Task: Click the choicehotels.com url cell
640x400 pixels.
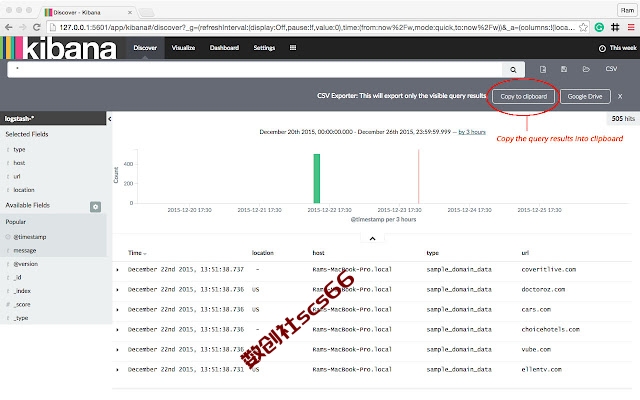Action: pos(550,329)
